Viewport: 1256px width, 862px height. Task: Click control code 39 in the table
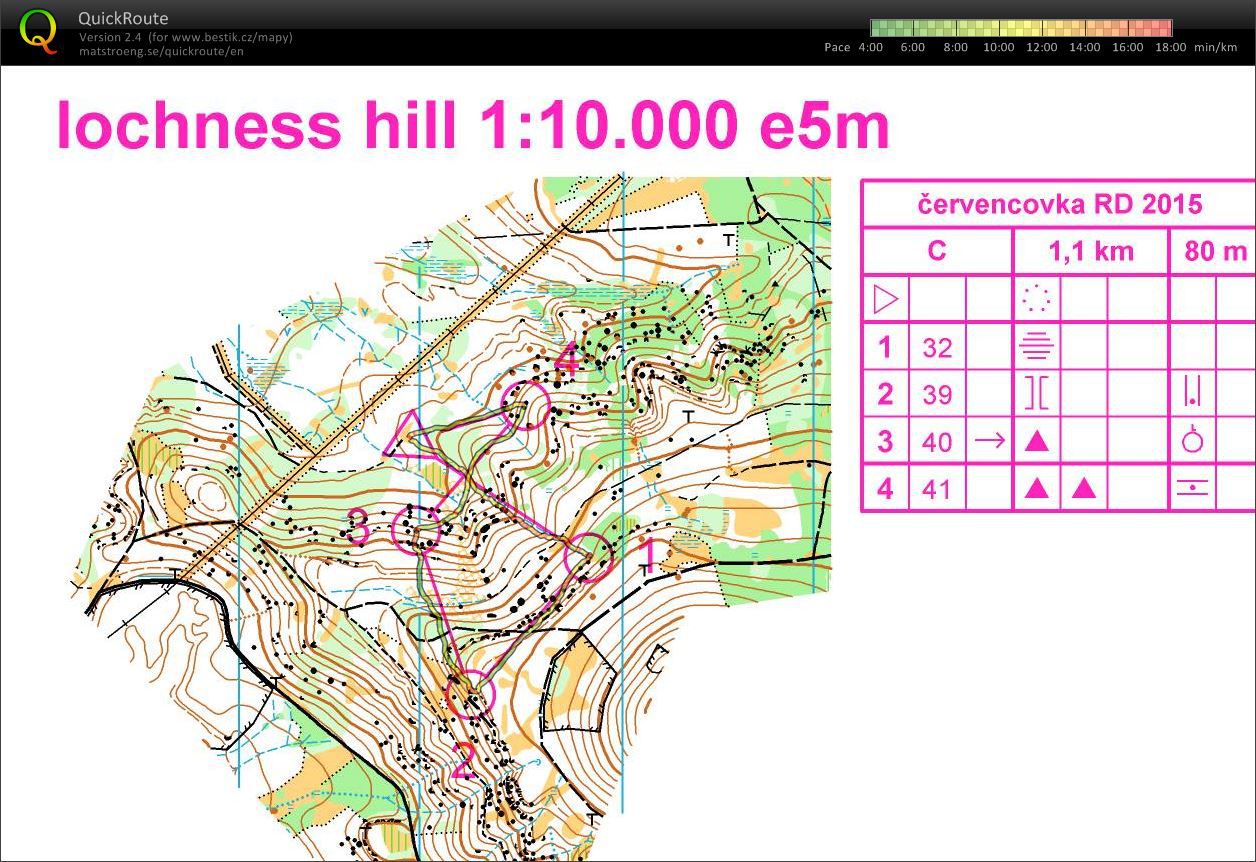click(x=937, y=394)
